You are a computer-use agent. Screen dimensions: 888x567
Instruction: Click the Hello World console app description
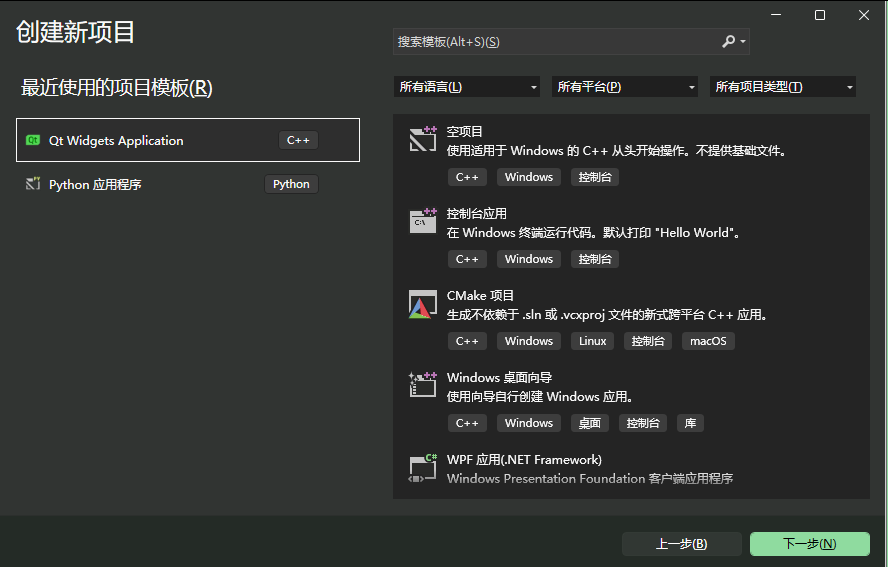[x=594, y=233]
